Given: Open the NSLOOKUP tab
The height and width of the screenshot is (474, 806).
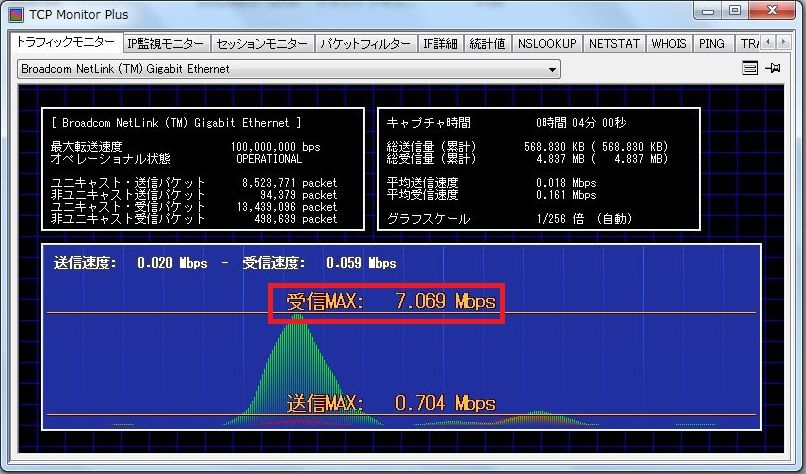Looking at the screenshot, I should tap(547, 44).
